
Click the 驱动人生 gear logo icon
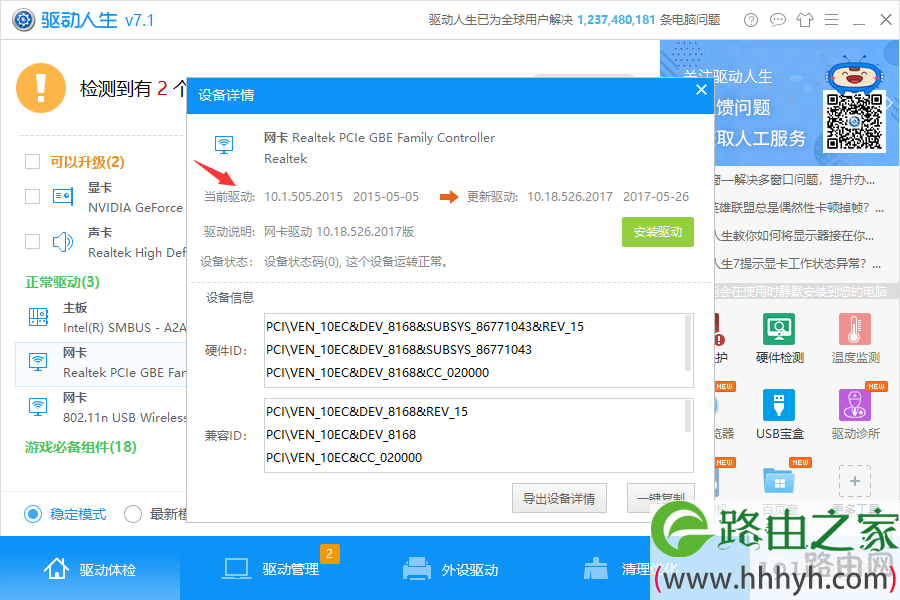24,20
